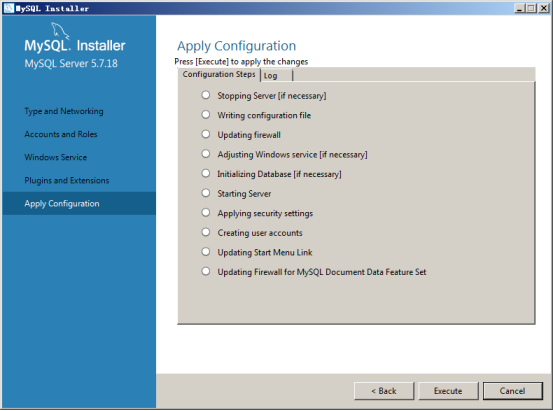Click 'Initializing Database [if necessary]' text

point(279,174)
